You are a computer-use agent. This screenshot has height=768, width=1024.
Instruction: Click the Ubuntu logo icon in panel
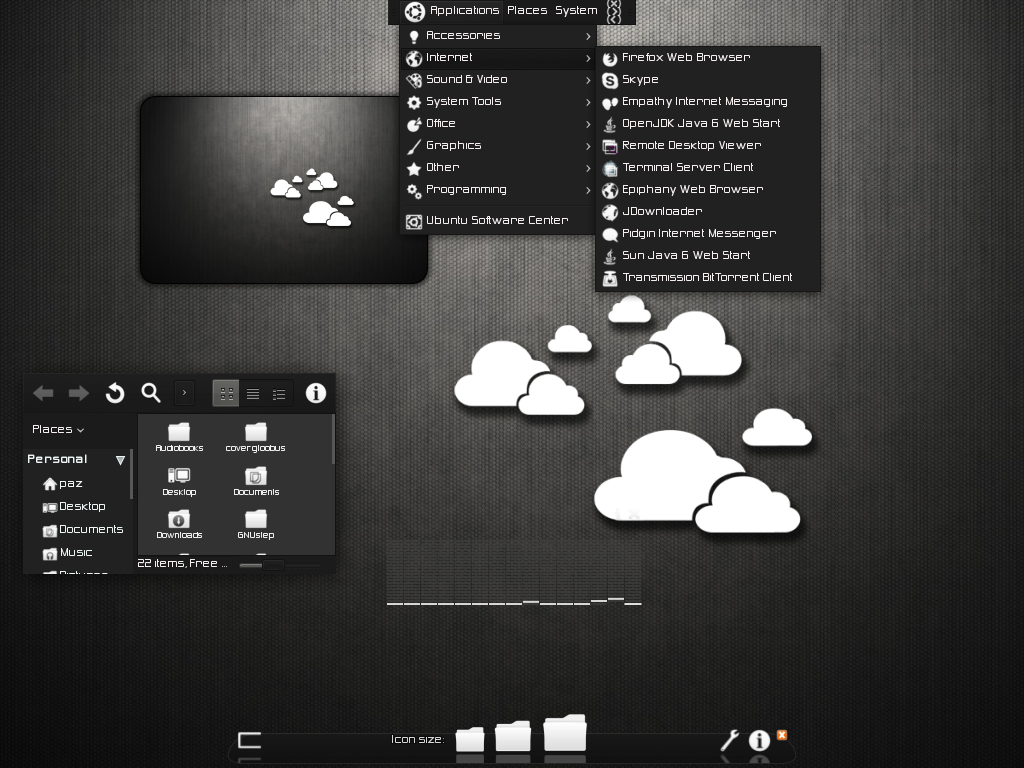click(415, 11)
